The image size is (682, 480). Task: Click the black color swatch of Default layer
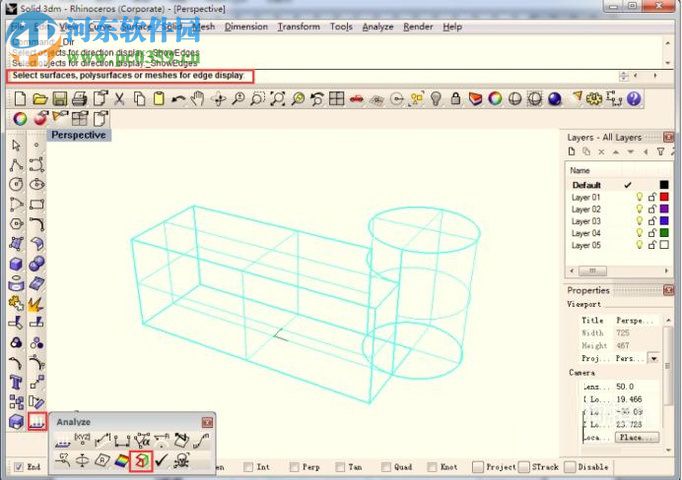pyautogui.click(x=664, y=185)
